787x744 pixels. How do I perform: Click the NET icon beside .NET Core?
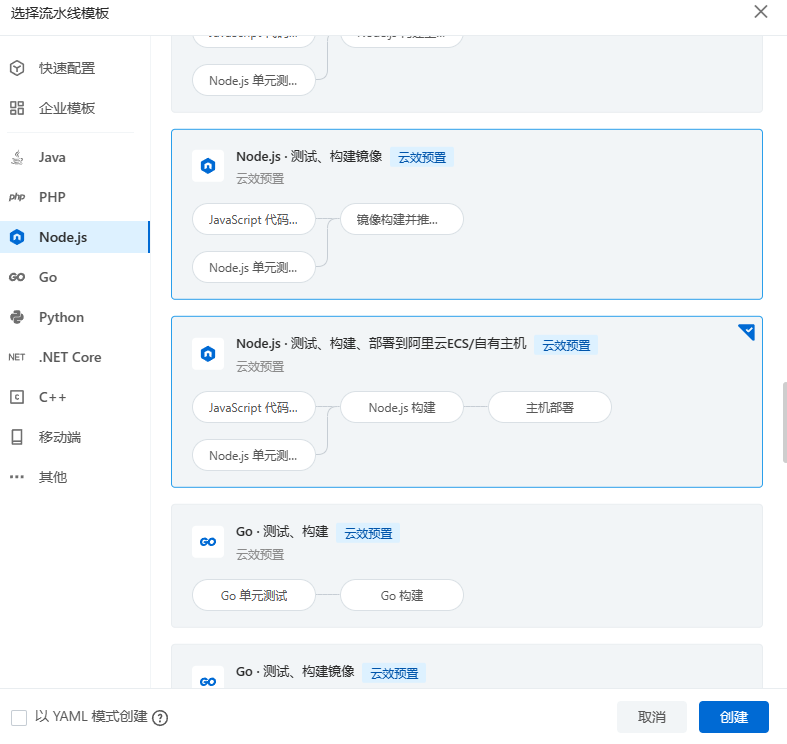[x=17, y=357]
